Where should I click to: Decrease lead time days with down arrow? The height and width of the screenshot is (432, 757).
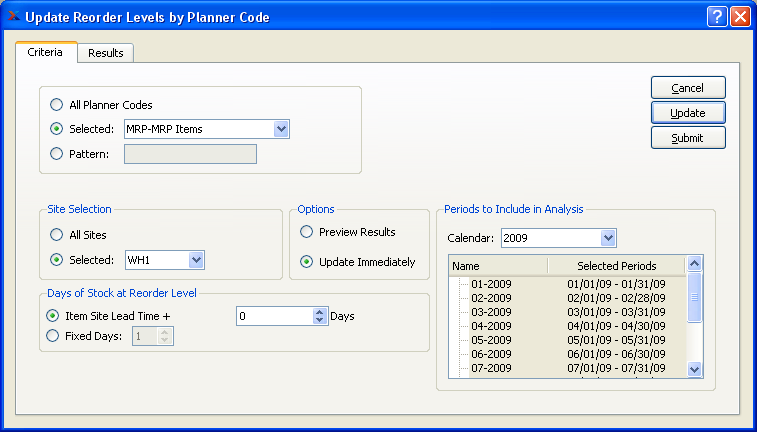click(320, 321)
